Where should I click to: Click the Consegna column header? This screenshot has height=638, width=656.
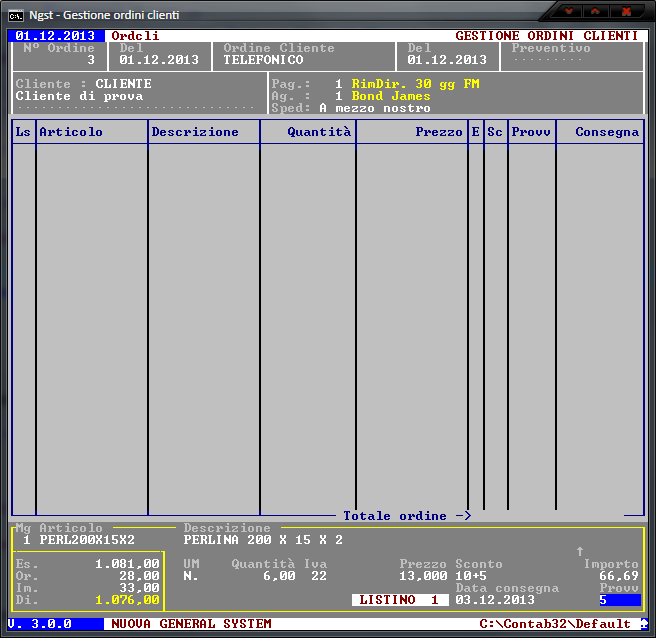[606, 132]
